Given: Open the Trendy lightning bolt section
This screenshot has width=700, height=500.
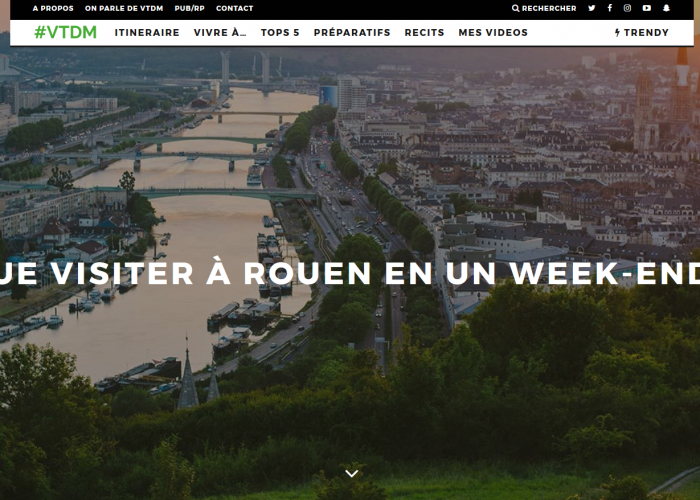Looking at the screenshot, I should (642, 33).
